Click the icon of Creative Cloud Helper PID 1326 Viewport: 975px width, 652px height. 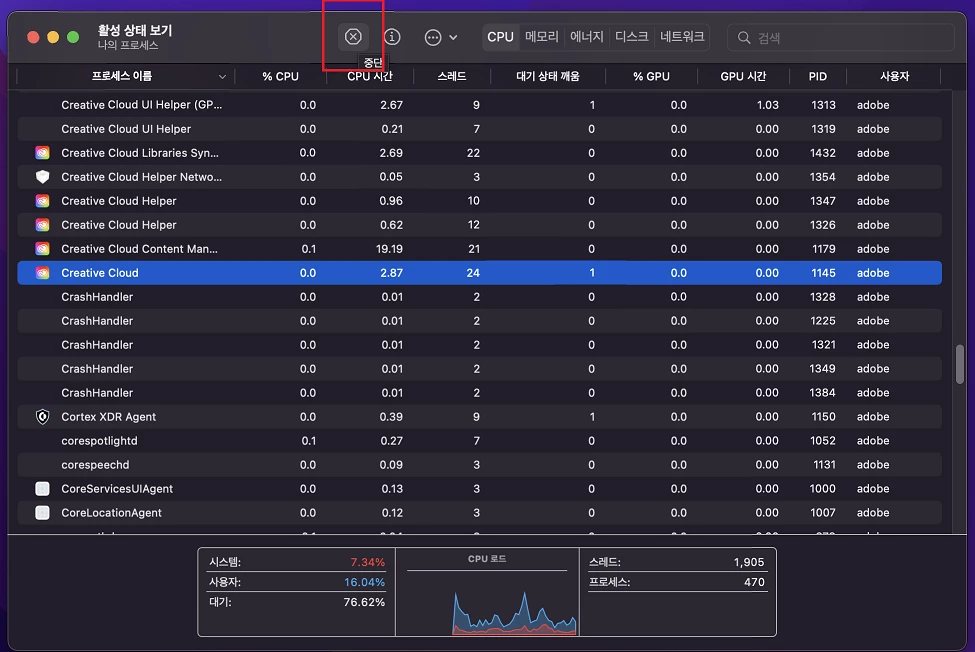point(42,225)
